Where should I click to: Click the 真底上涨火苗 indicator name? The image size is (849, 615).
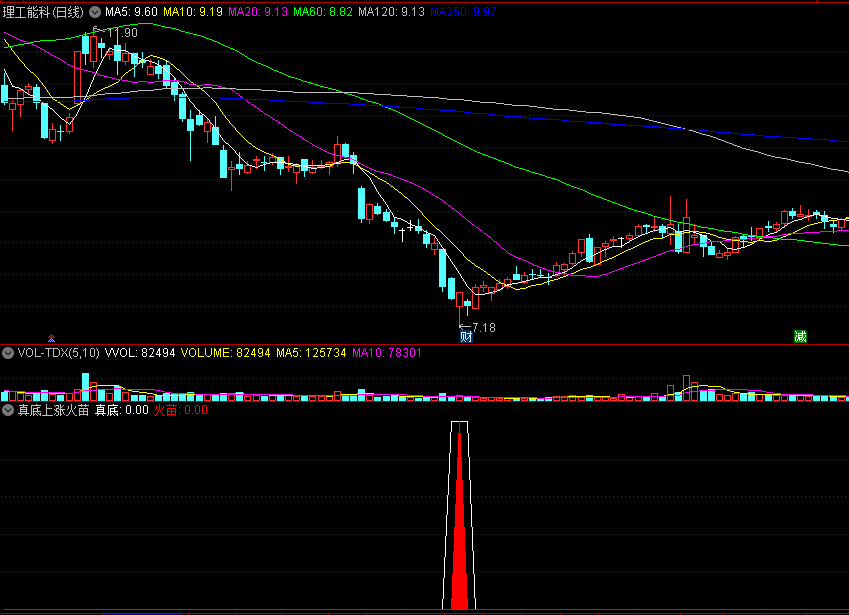pos(53,410)
